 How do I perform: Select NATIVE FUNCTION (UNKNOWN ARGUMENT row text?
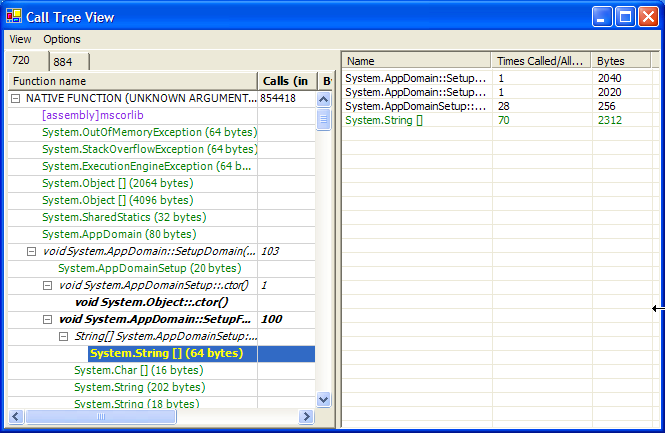[x=141, y=98]
